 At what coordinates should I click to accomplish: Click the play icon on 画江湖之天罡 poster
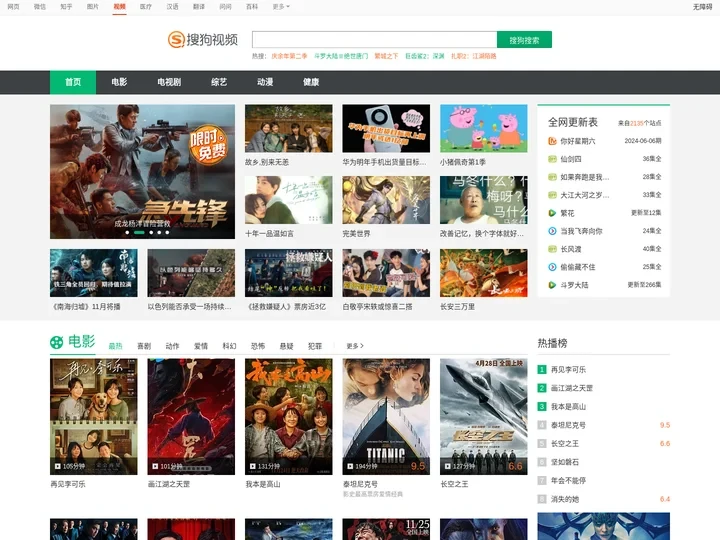pyautogui.click(x=155, y=466)
